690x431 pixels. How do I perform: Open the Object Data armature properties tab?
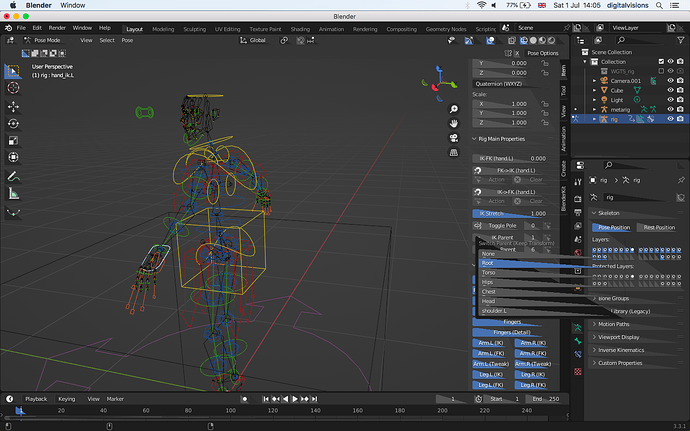578,328
